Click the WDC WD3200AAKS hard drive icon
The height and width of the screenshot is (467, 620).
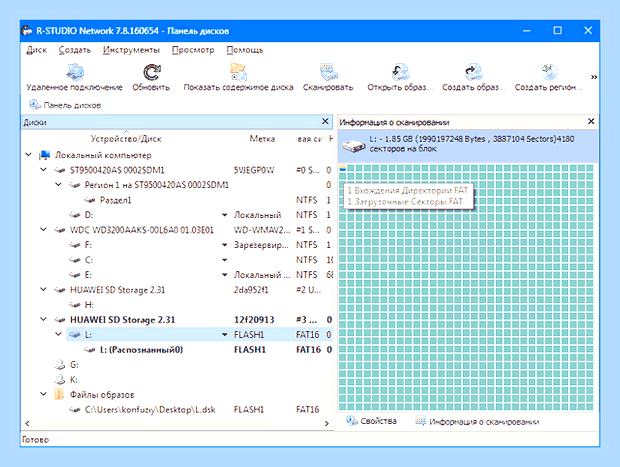pos(60,230)
